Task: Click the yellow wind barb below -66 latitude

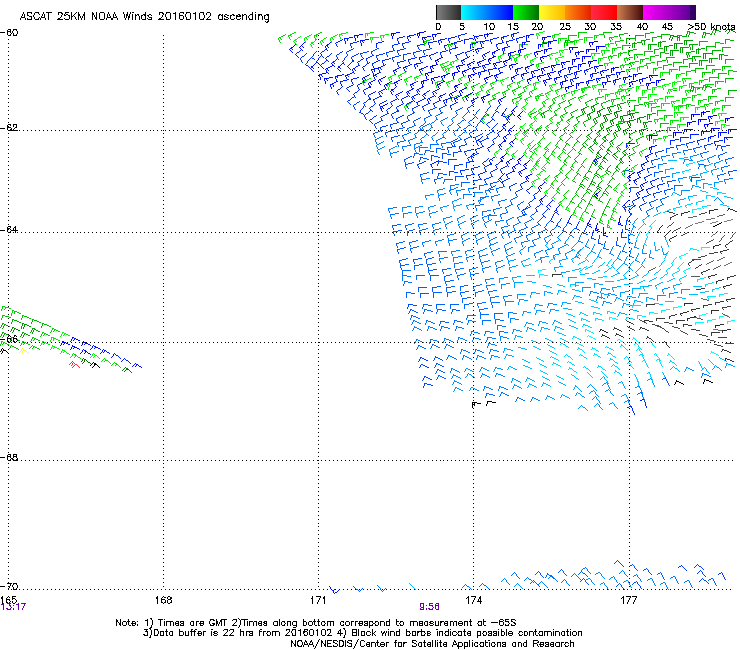Action: [x=24, y=351]
